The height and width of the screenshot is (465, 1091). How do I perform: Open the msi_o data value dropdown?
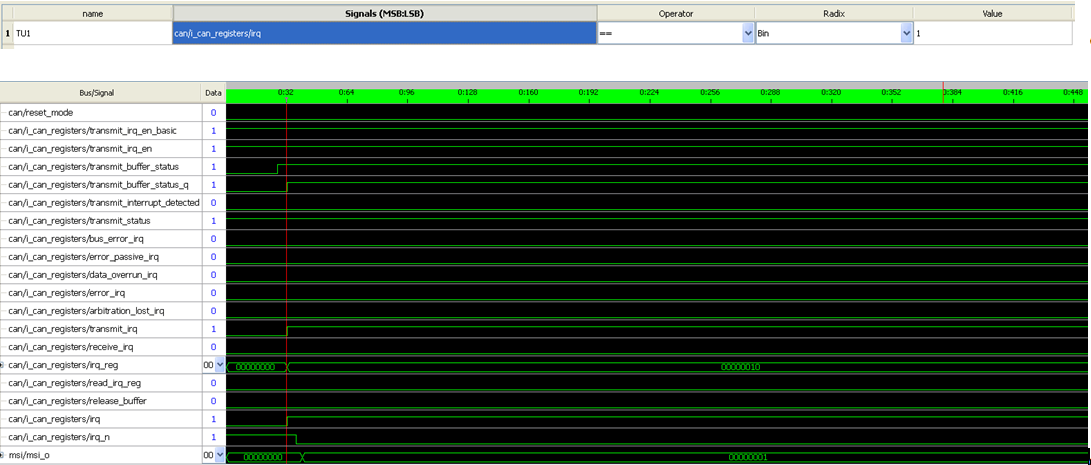click(221, 455)
